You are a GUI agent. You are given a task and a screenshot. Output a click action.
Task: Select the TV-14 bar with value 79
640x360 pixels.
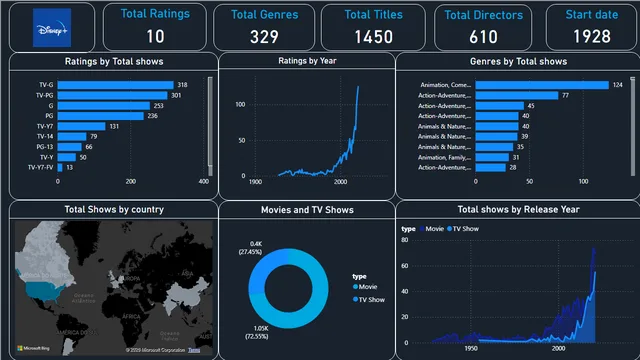tap(72, 137)
